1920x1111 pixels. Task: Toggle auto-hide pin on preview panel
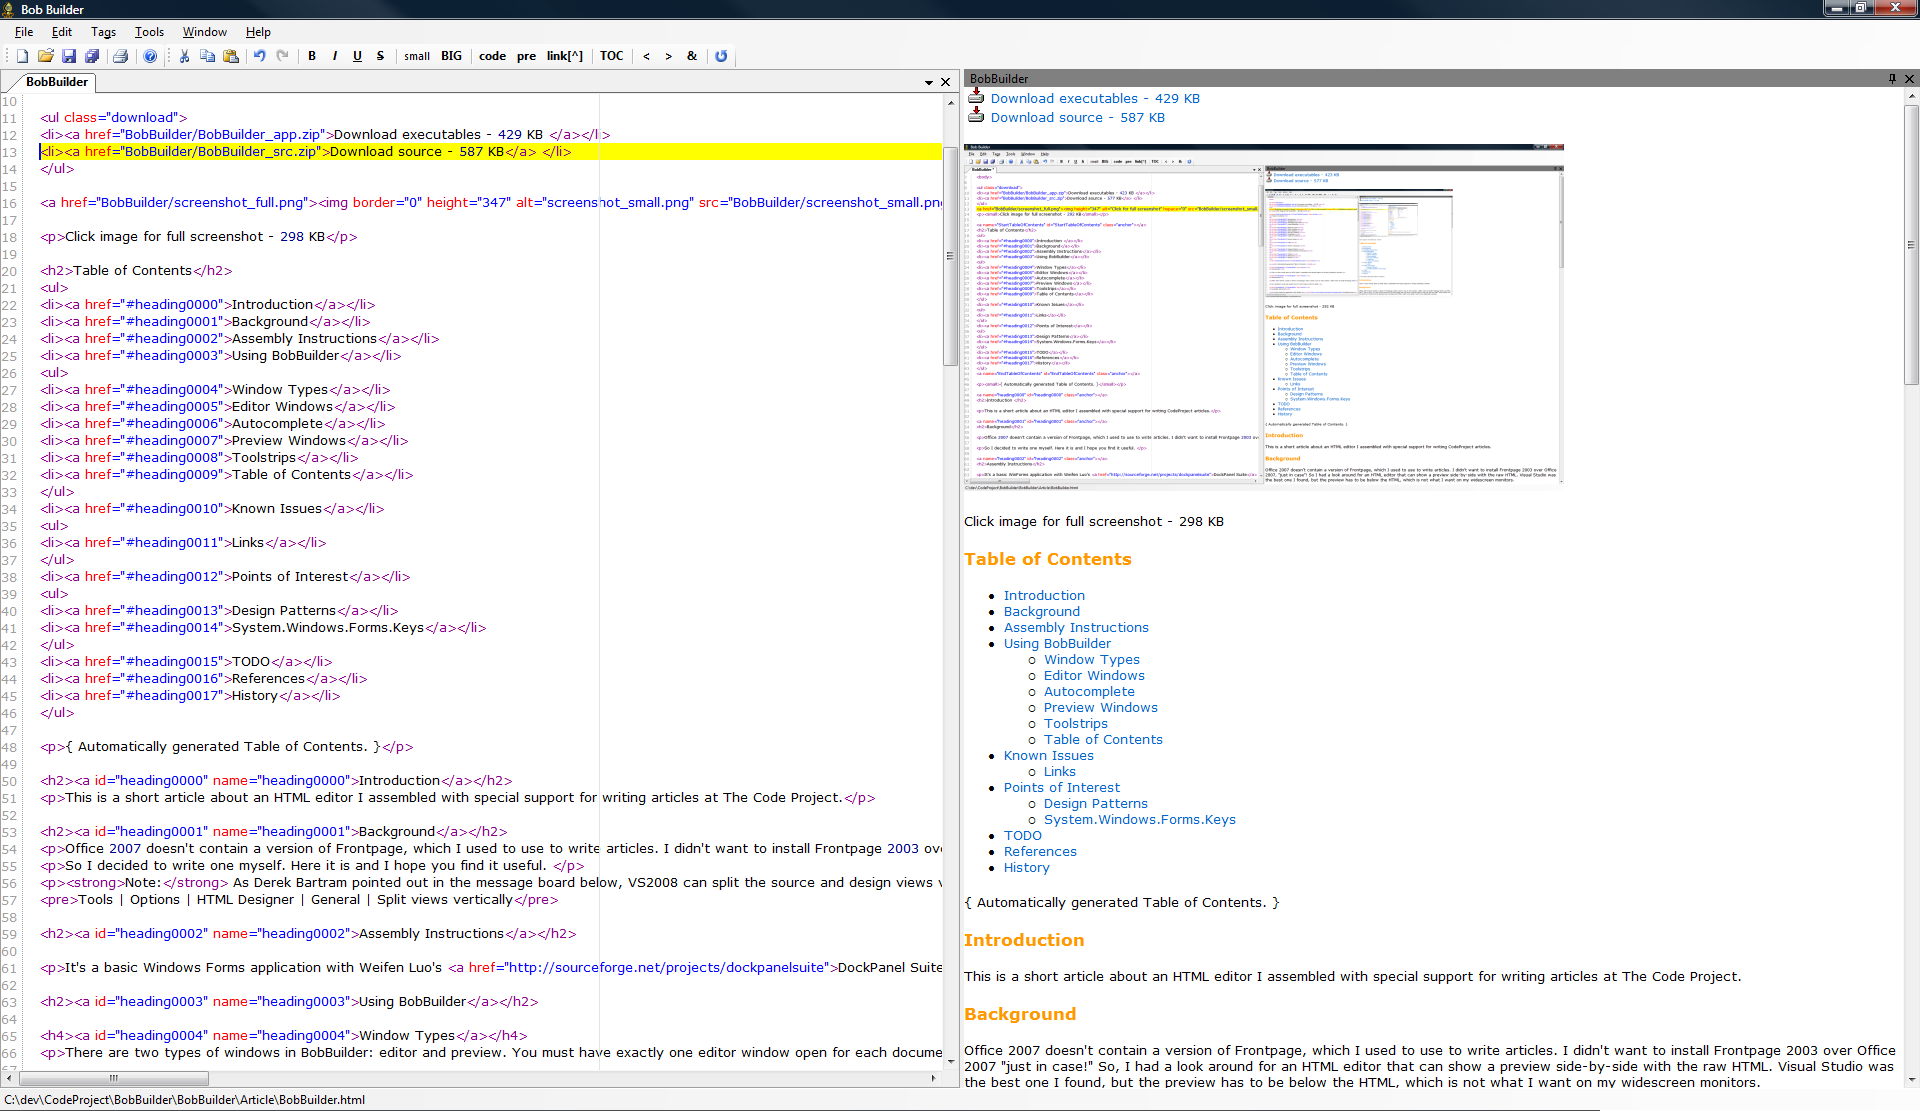click(x=1892, y=78)
